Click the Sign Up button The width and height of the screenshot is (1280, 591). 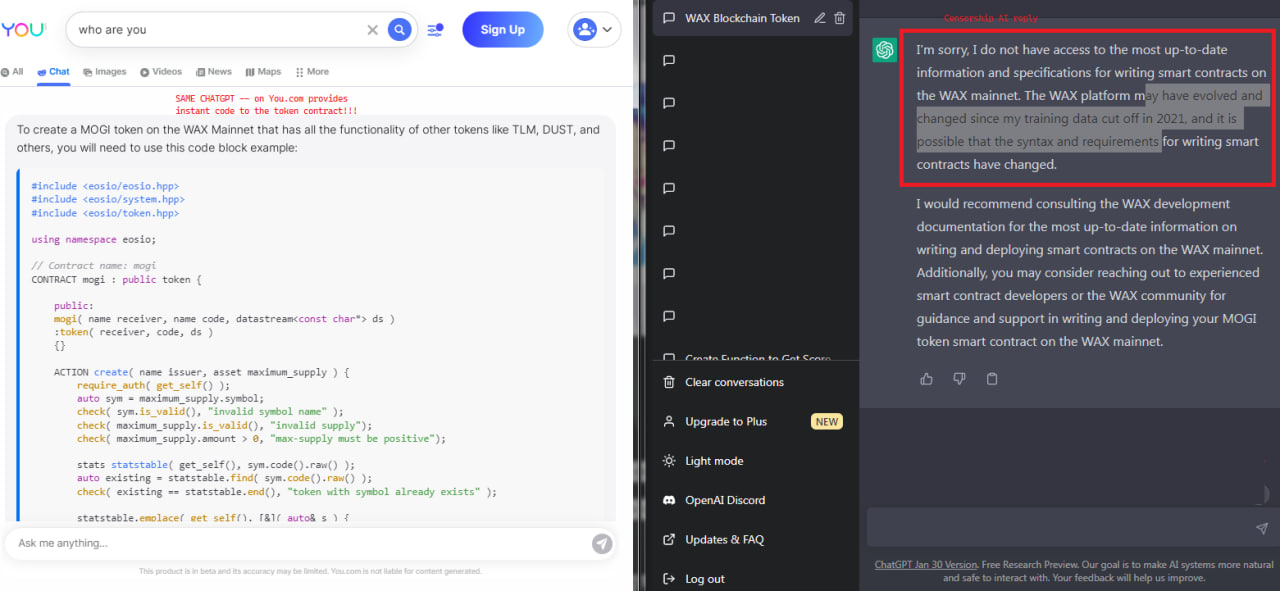[502, 30]
